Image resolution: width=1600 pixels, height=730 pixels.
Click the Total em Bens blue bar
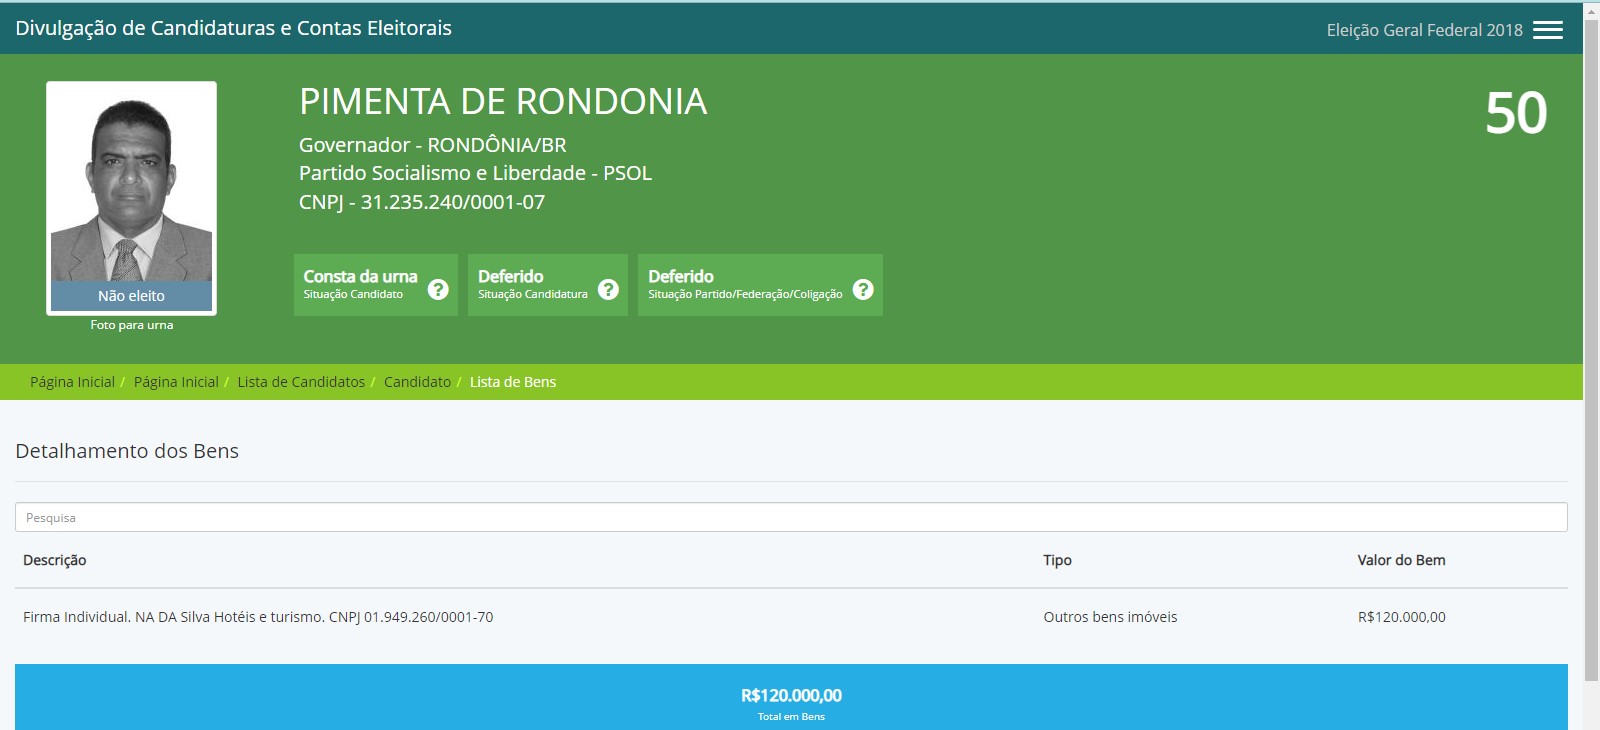791,698
